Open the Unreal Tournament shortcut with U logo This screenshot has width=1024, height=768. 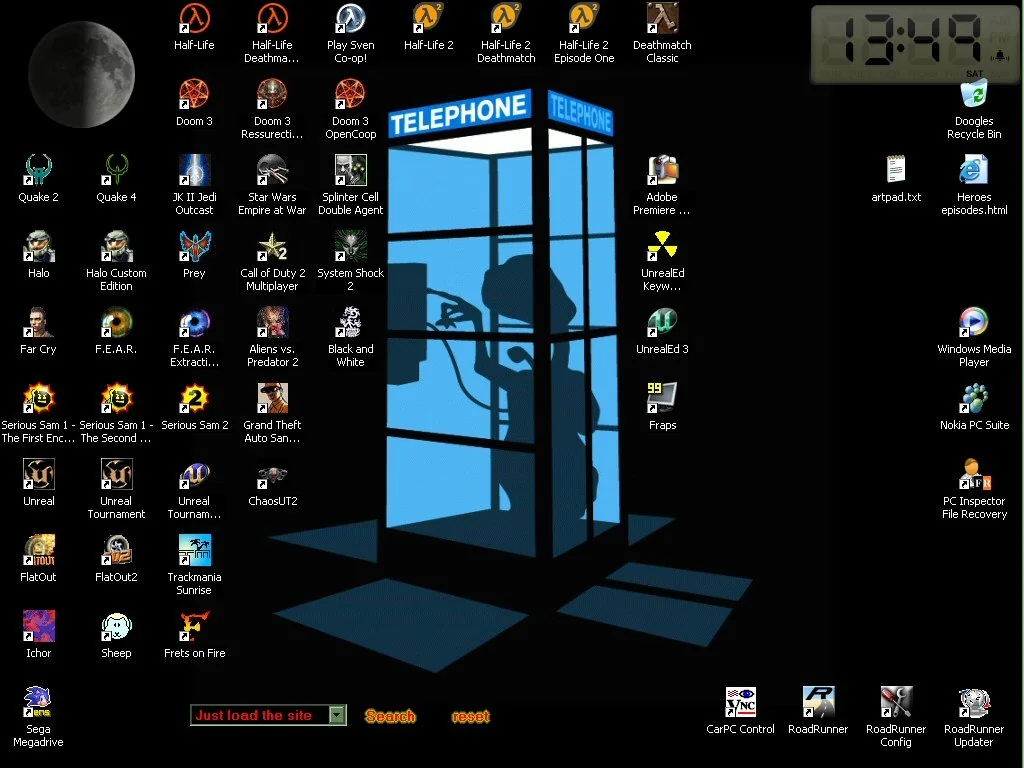point(116,475)
